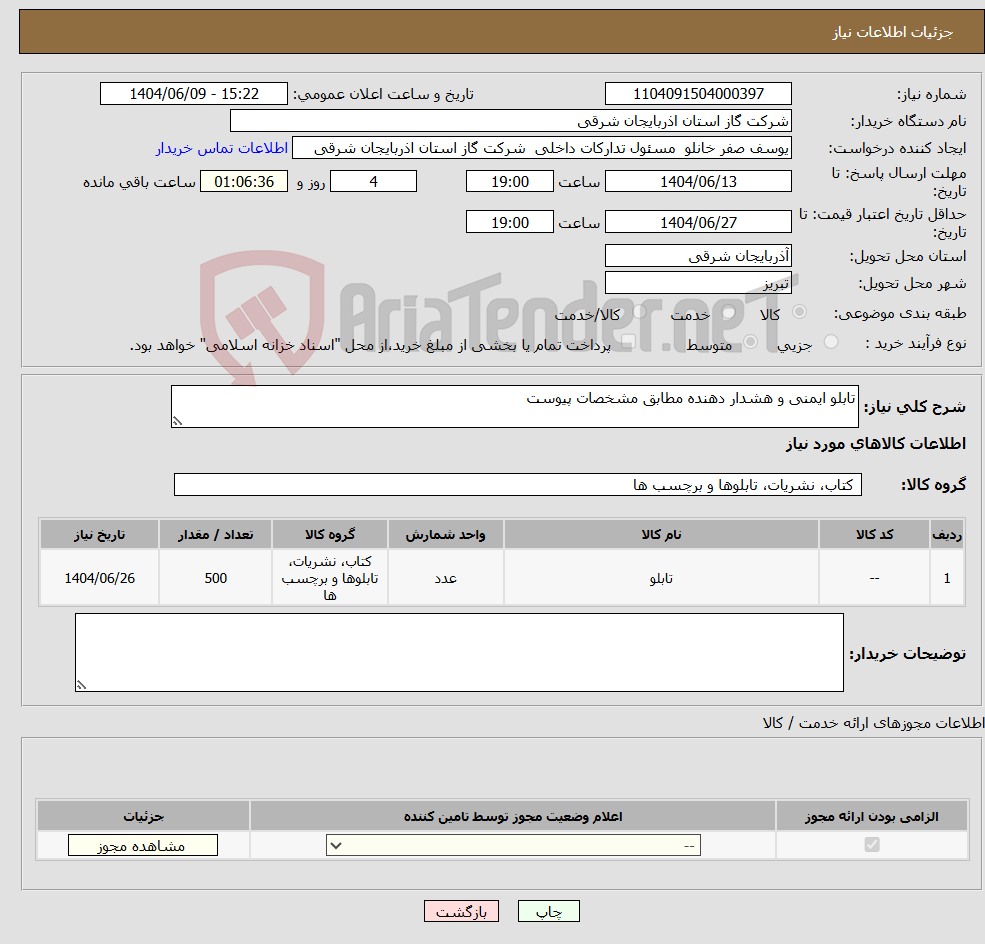Click the بازگشت (Back) button
The height and width of the screenshot is (944, 985).
pos(461,911)
